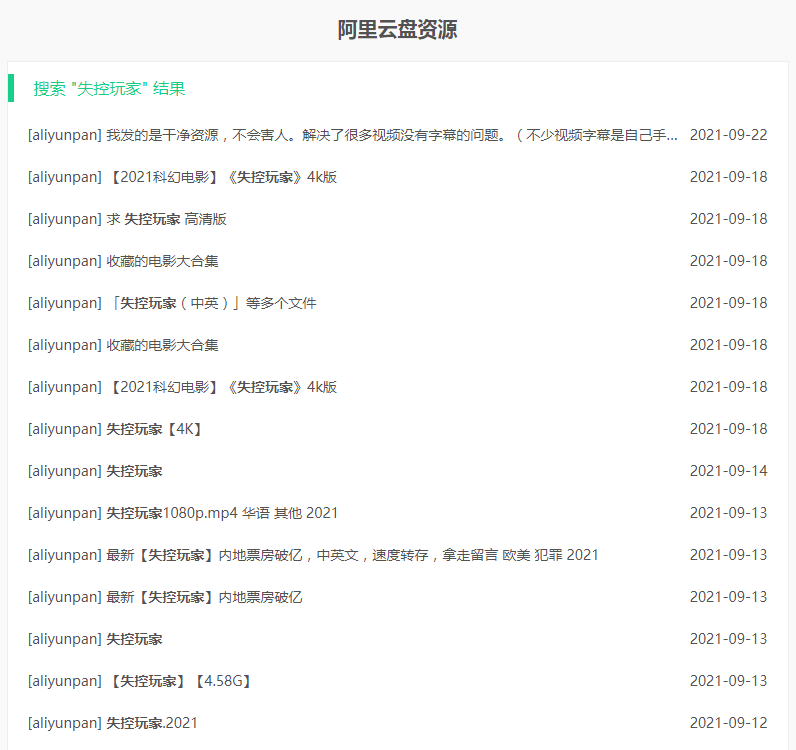796x750 pixels.
Task: Click the [aliyunpan] tag before 失控玩家.2021
Action: (x=65, y=724)
